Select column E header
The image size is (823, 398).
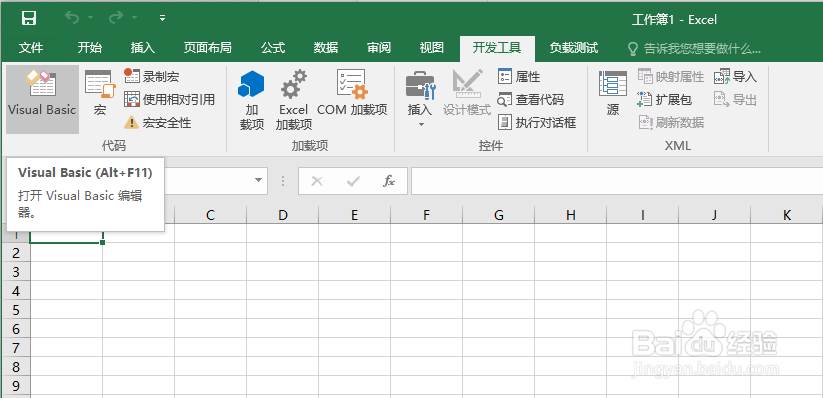click(355, 214)
